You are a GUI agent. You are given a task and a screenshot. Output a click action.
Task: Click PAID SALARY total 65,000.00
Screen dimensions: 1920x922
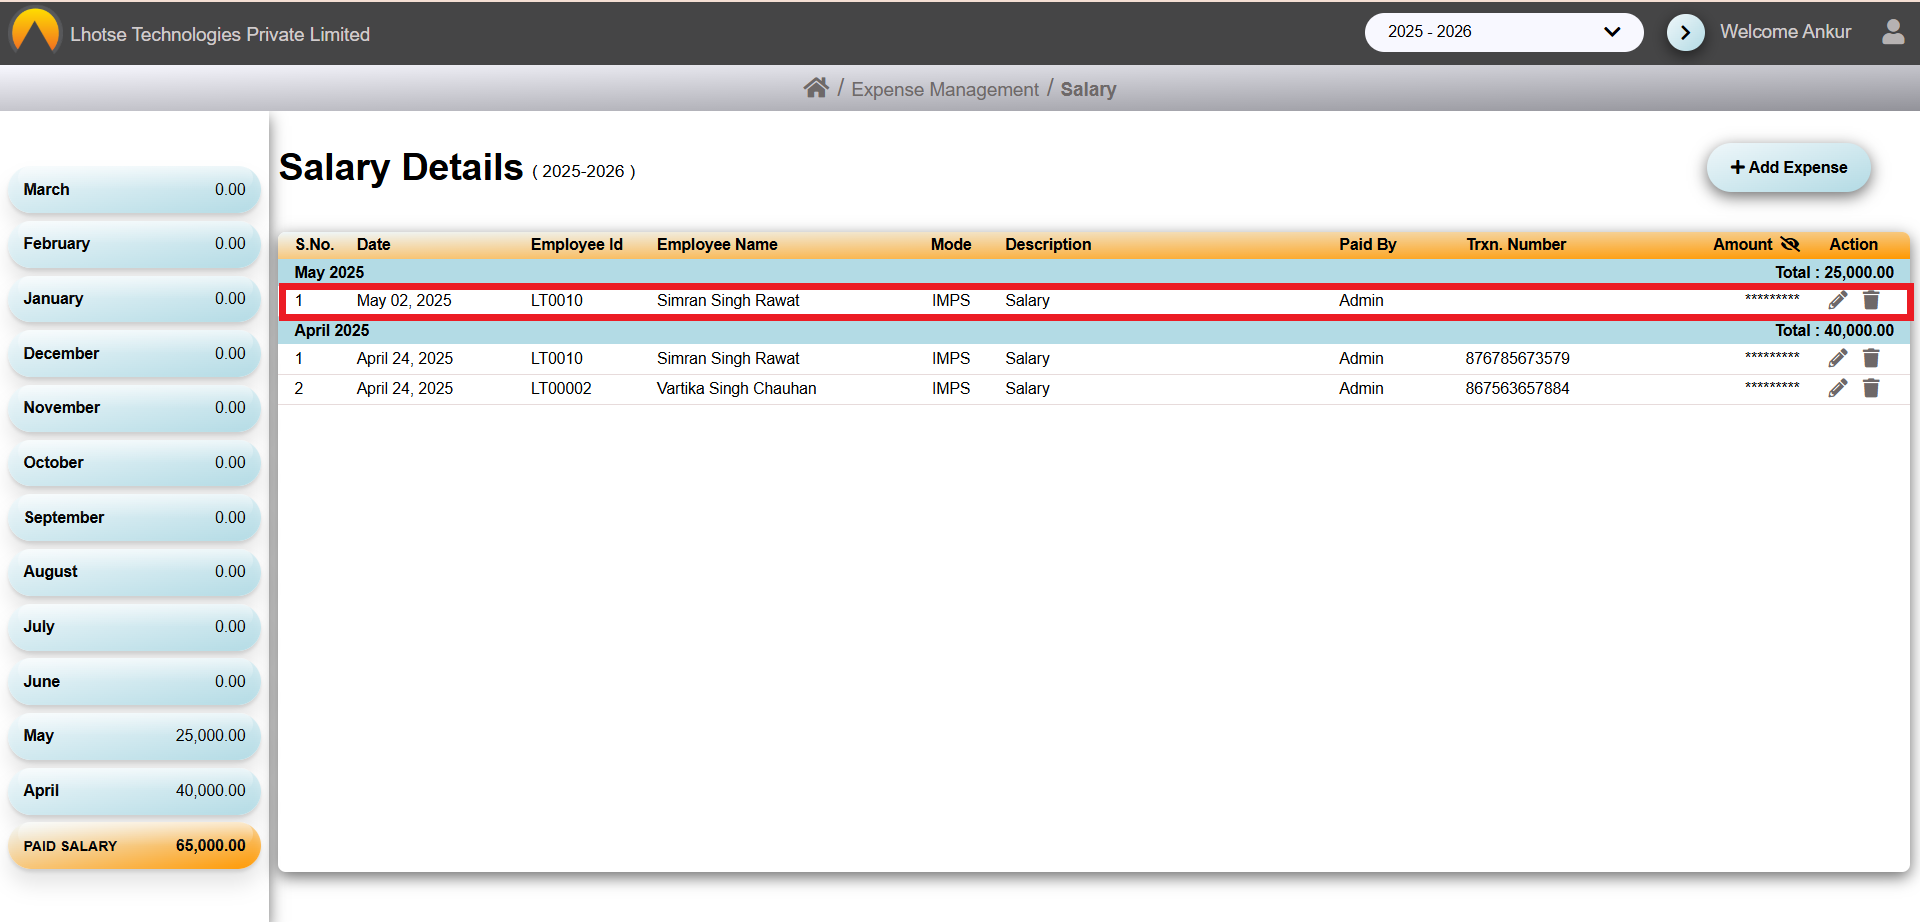pos(134,846)
